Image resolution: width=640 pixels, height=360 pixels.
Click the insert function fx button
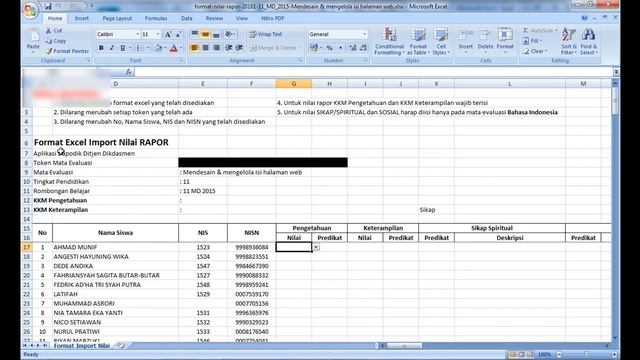pyautogui.click(x=129, y=72)
